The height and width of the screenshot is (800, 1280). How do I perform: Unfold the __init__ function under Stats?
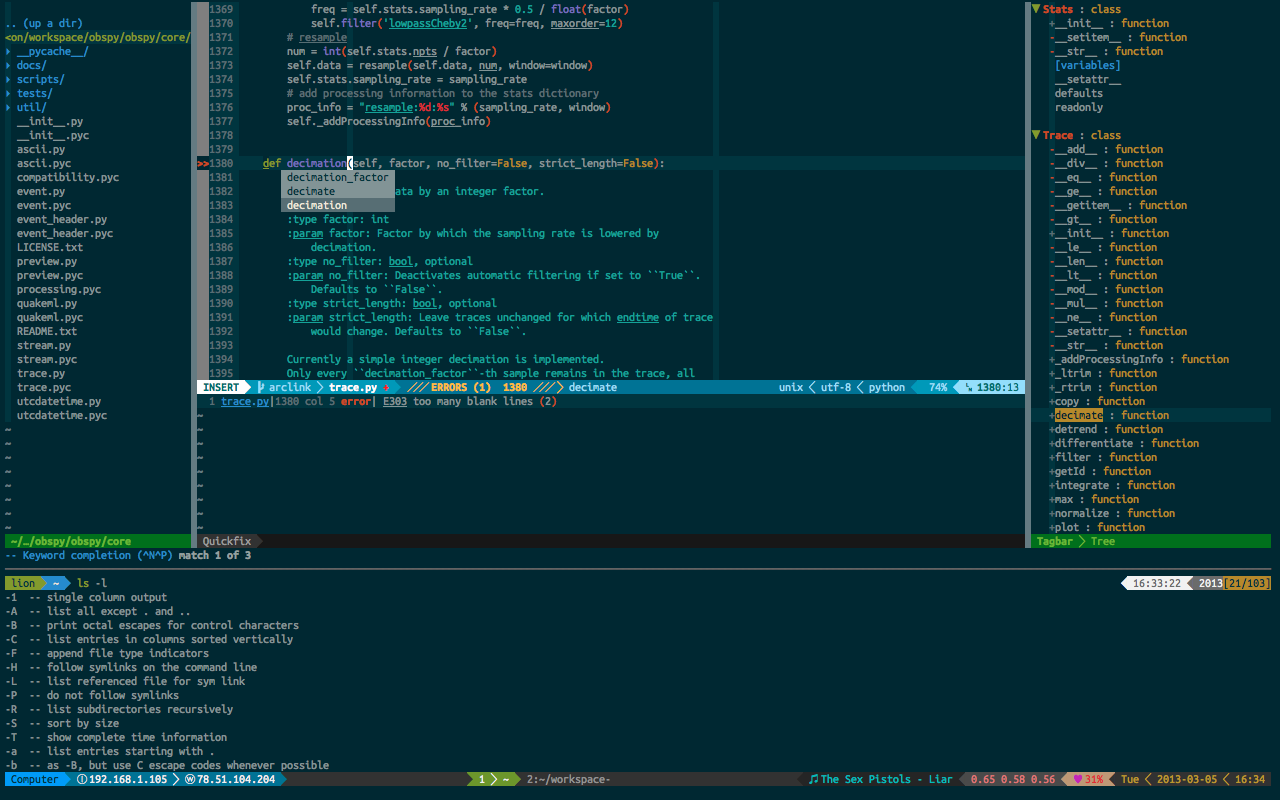coord(1052,23)
